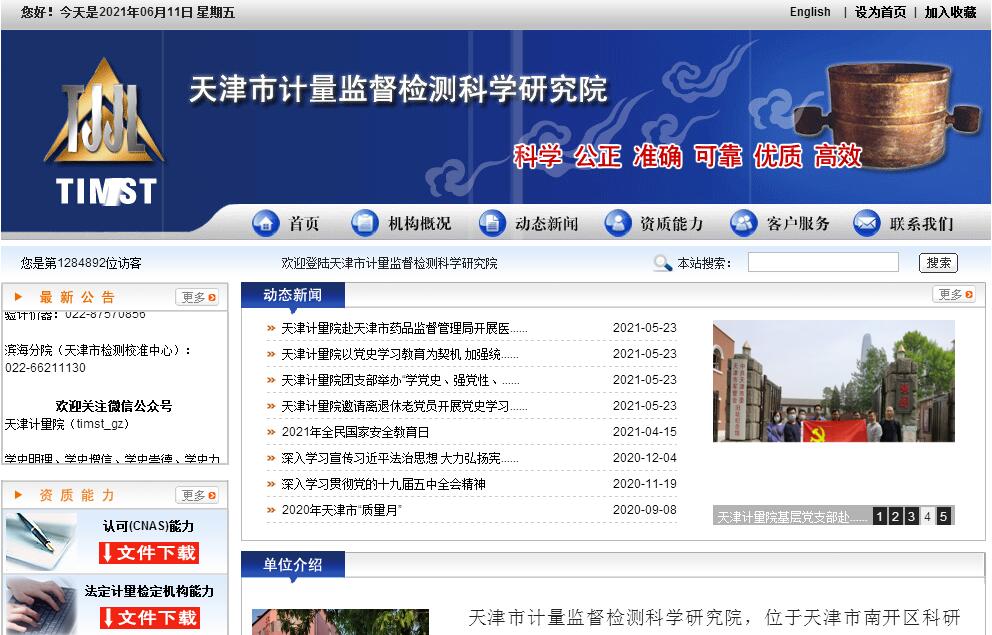Download the 认可(CNAS)能力 file
The height and width of the screenshot is (635, 992).
point(149,553)
